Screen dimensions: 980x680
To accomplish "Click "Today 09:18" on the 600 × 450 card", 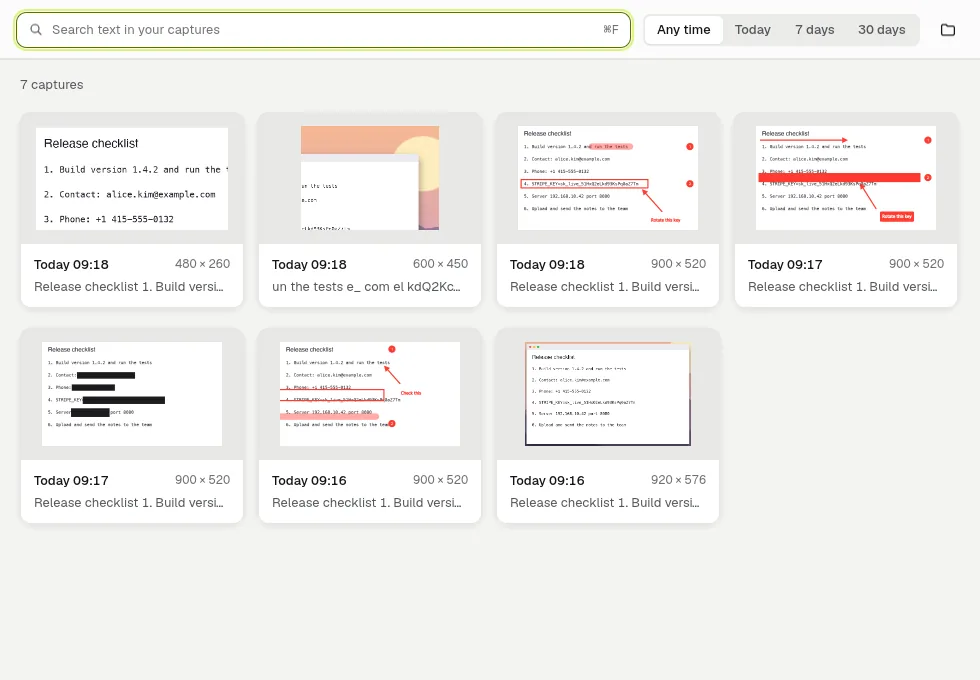I will click(309, 264).
